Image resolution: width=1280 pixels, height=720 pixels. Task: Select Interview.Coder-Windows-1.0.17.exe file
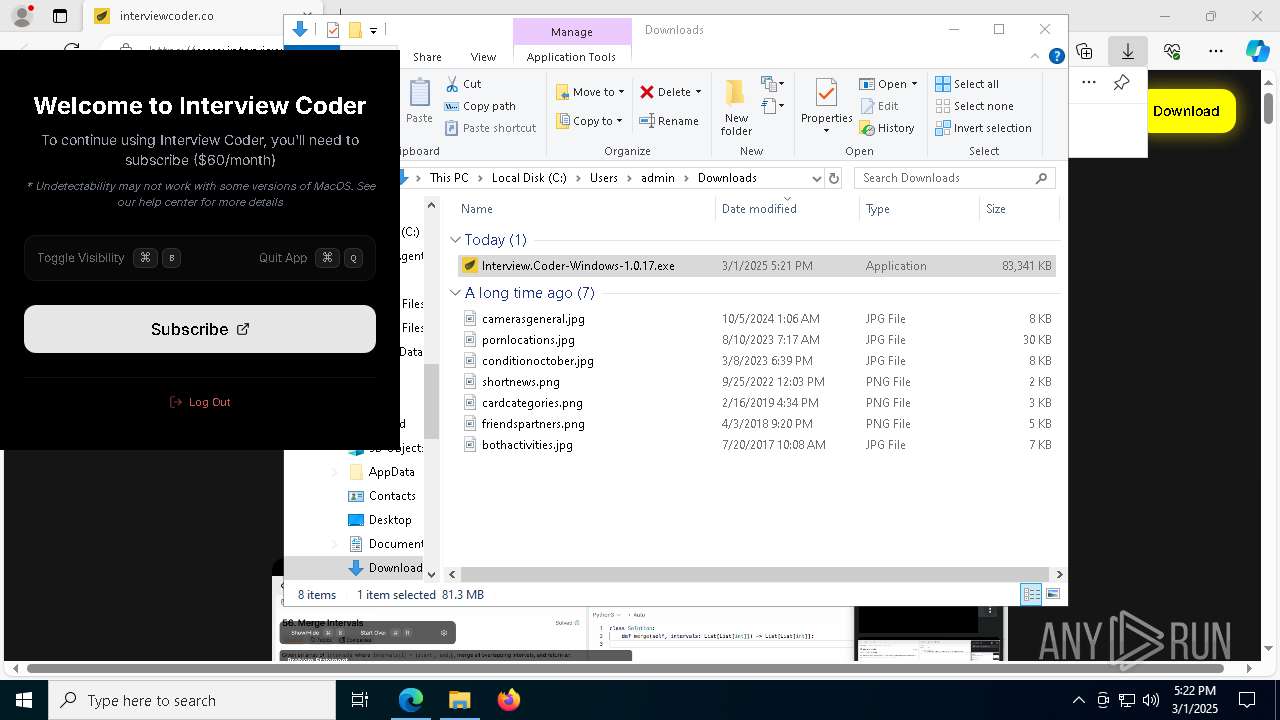(756, 266)
